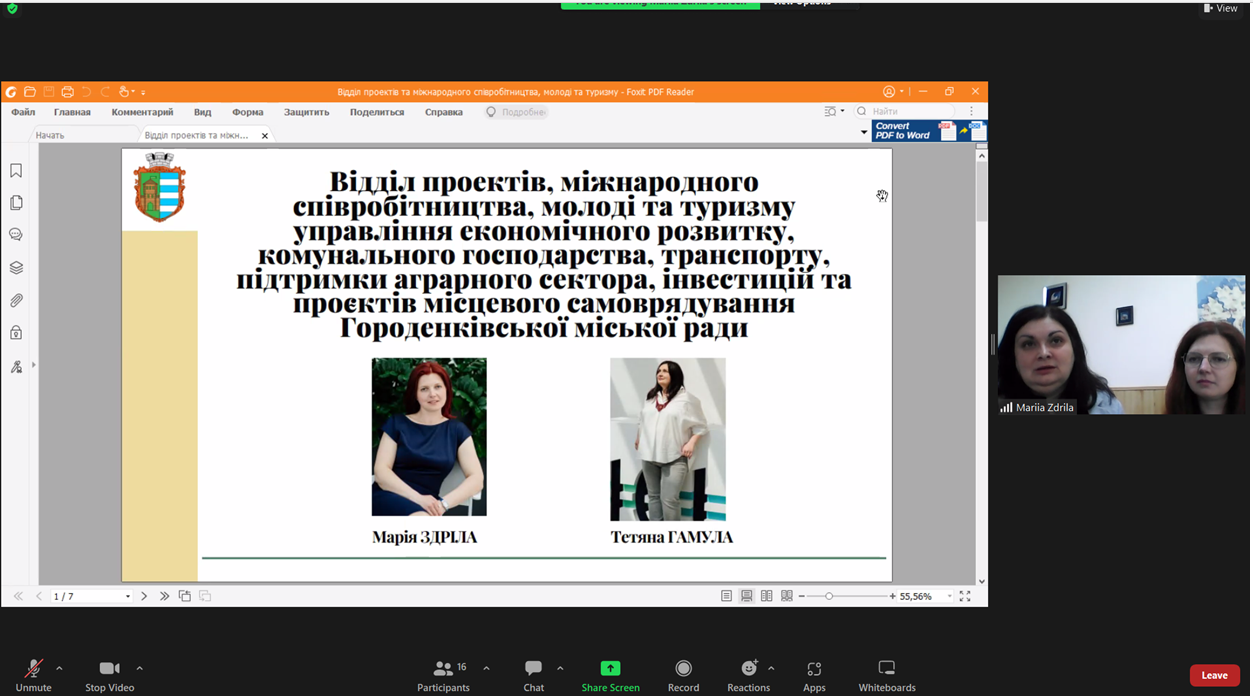Activate the Record button in Zoom
1253x696 pixels.
(683, 670)
